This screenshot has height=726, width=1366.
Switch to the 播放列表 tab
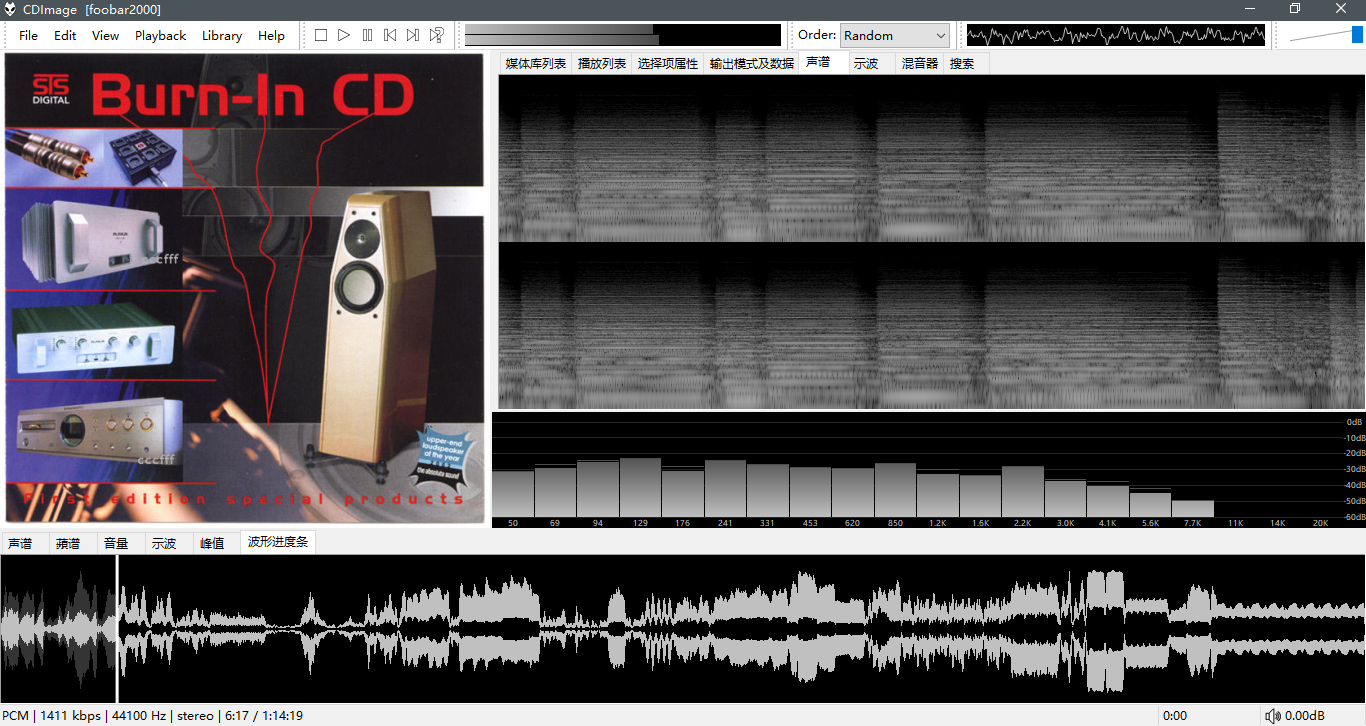click(x=602, y=63)
